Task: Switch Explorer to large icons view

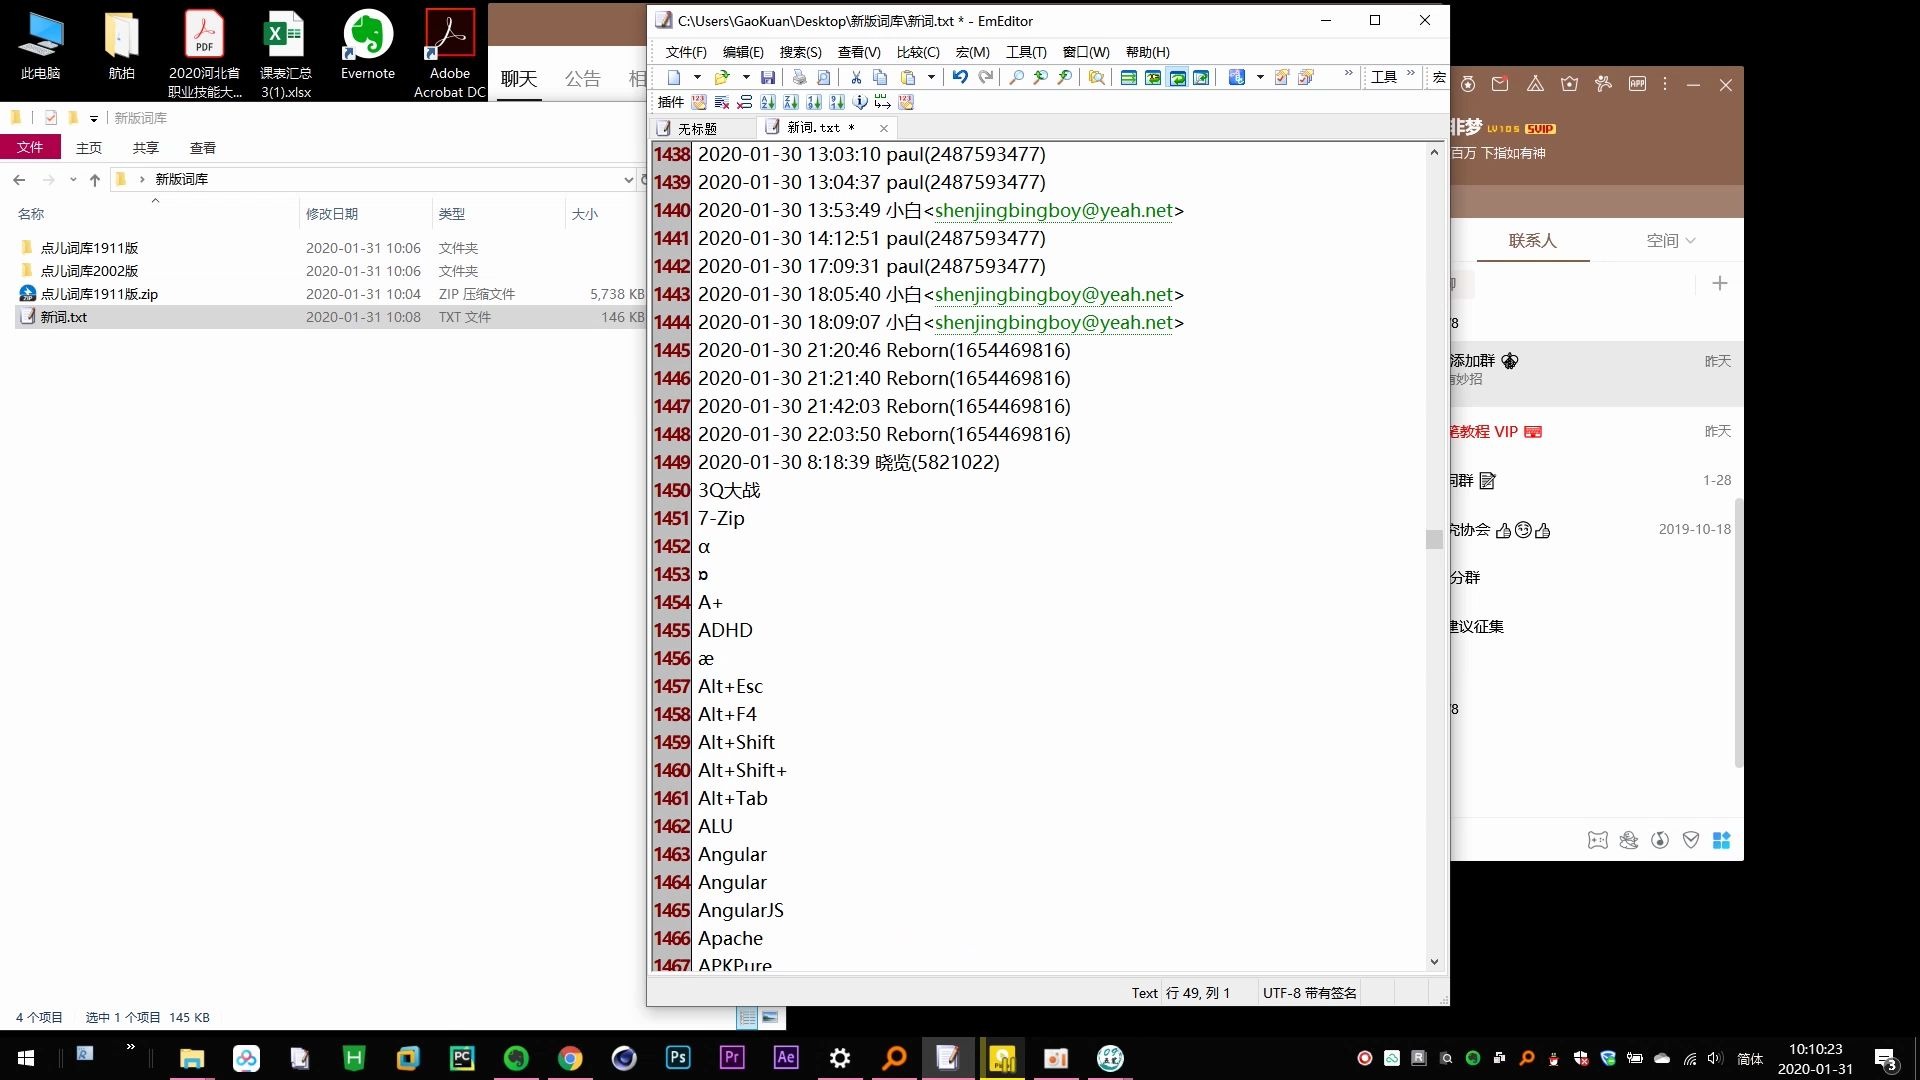Action: point(770,1017)
